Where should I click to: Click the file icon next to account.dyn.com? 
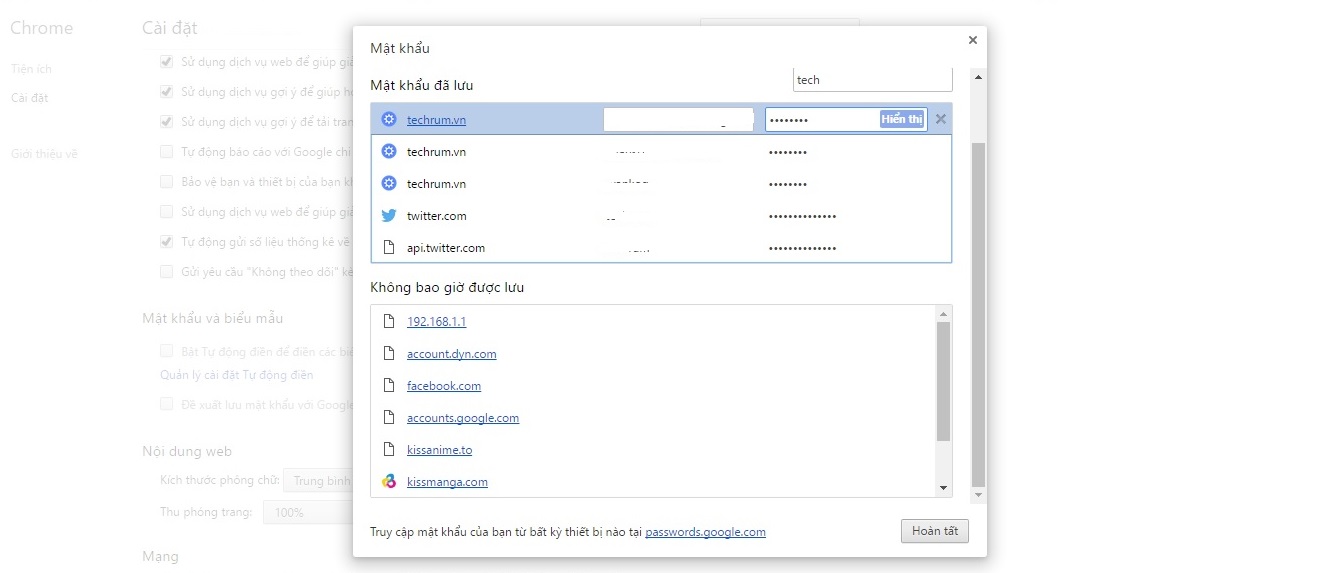(x=389, y=354)
